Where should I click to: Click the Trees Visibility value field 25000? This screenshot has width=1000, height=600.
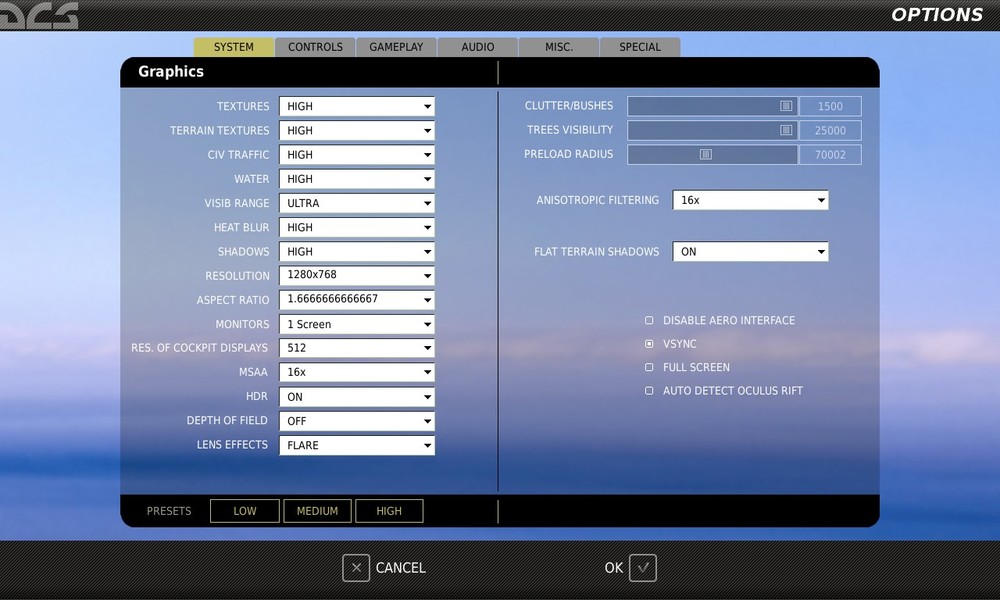pos(830,131)
